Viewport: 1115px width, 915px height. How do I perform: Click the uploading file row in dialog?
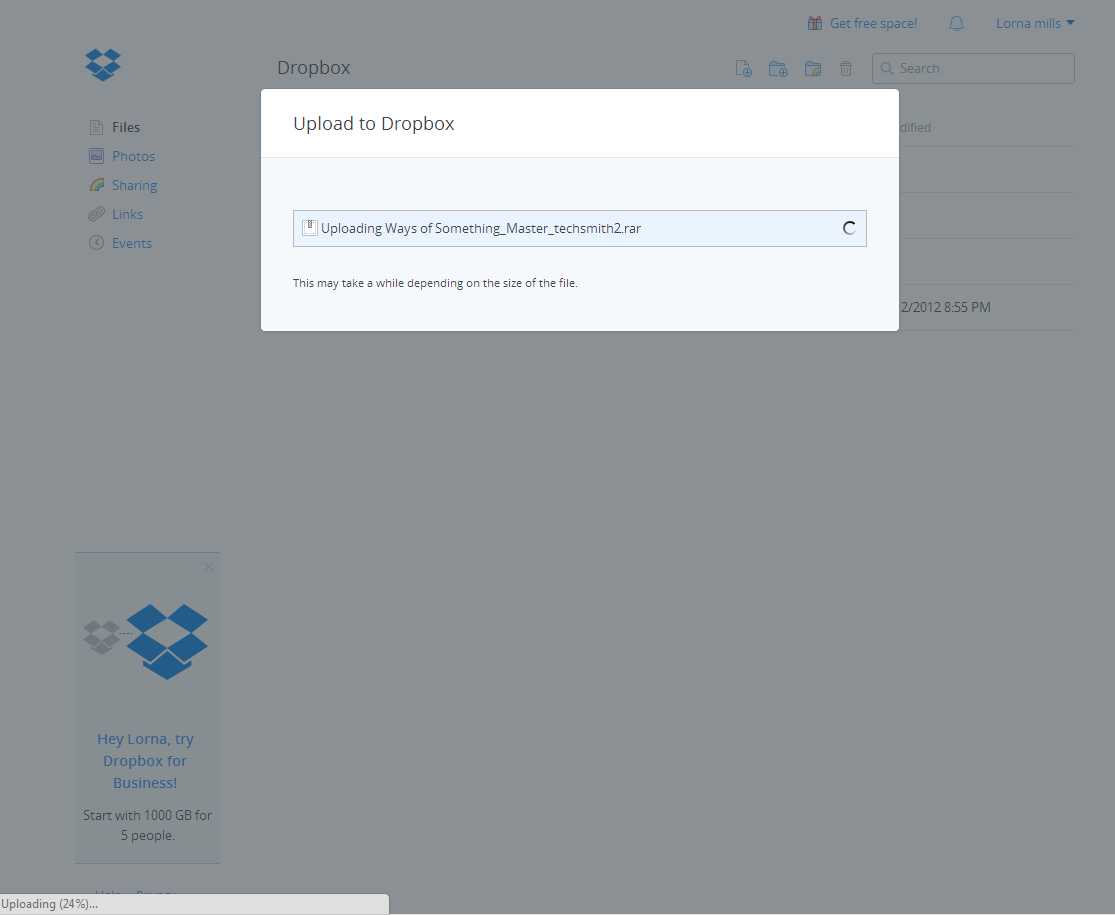tap(580, 228)
